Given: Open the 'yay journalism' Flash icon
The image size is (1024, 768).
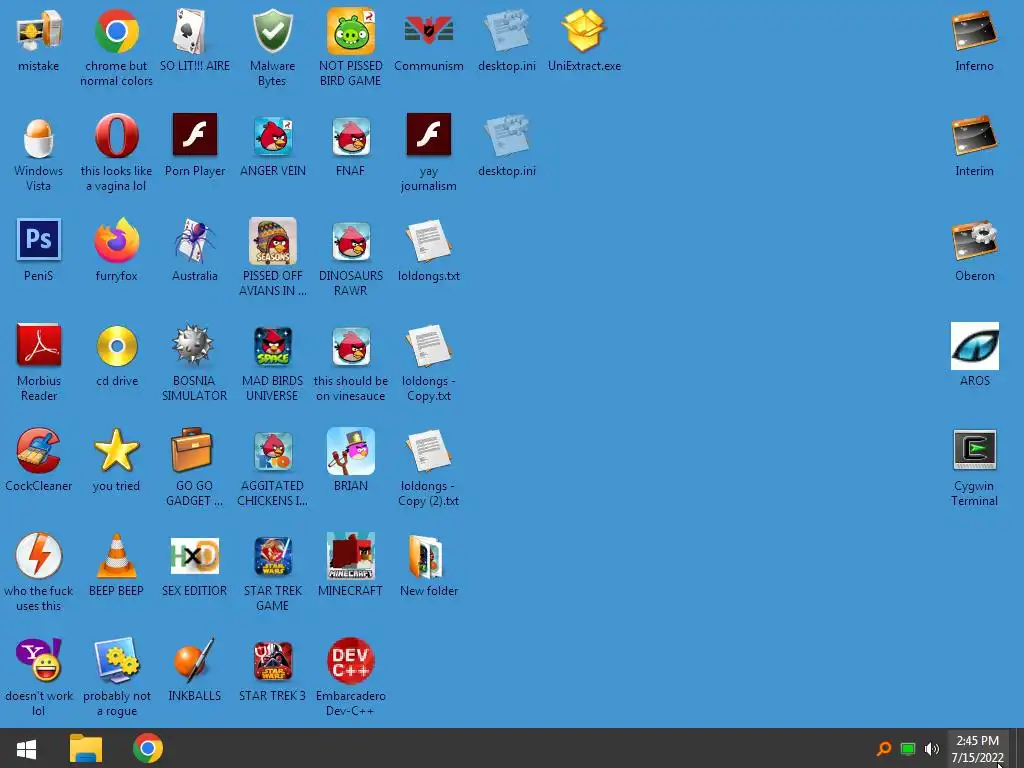Looking at the screenshot, I should pos(428,135).
